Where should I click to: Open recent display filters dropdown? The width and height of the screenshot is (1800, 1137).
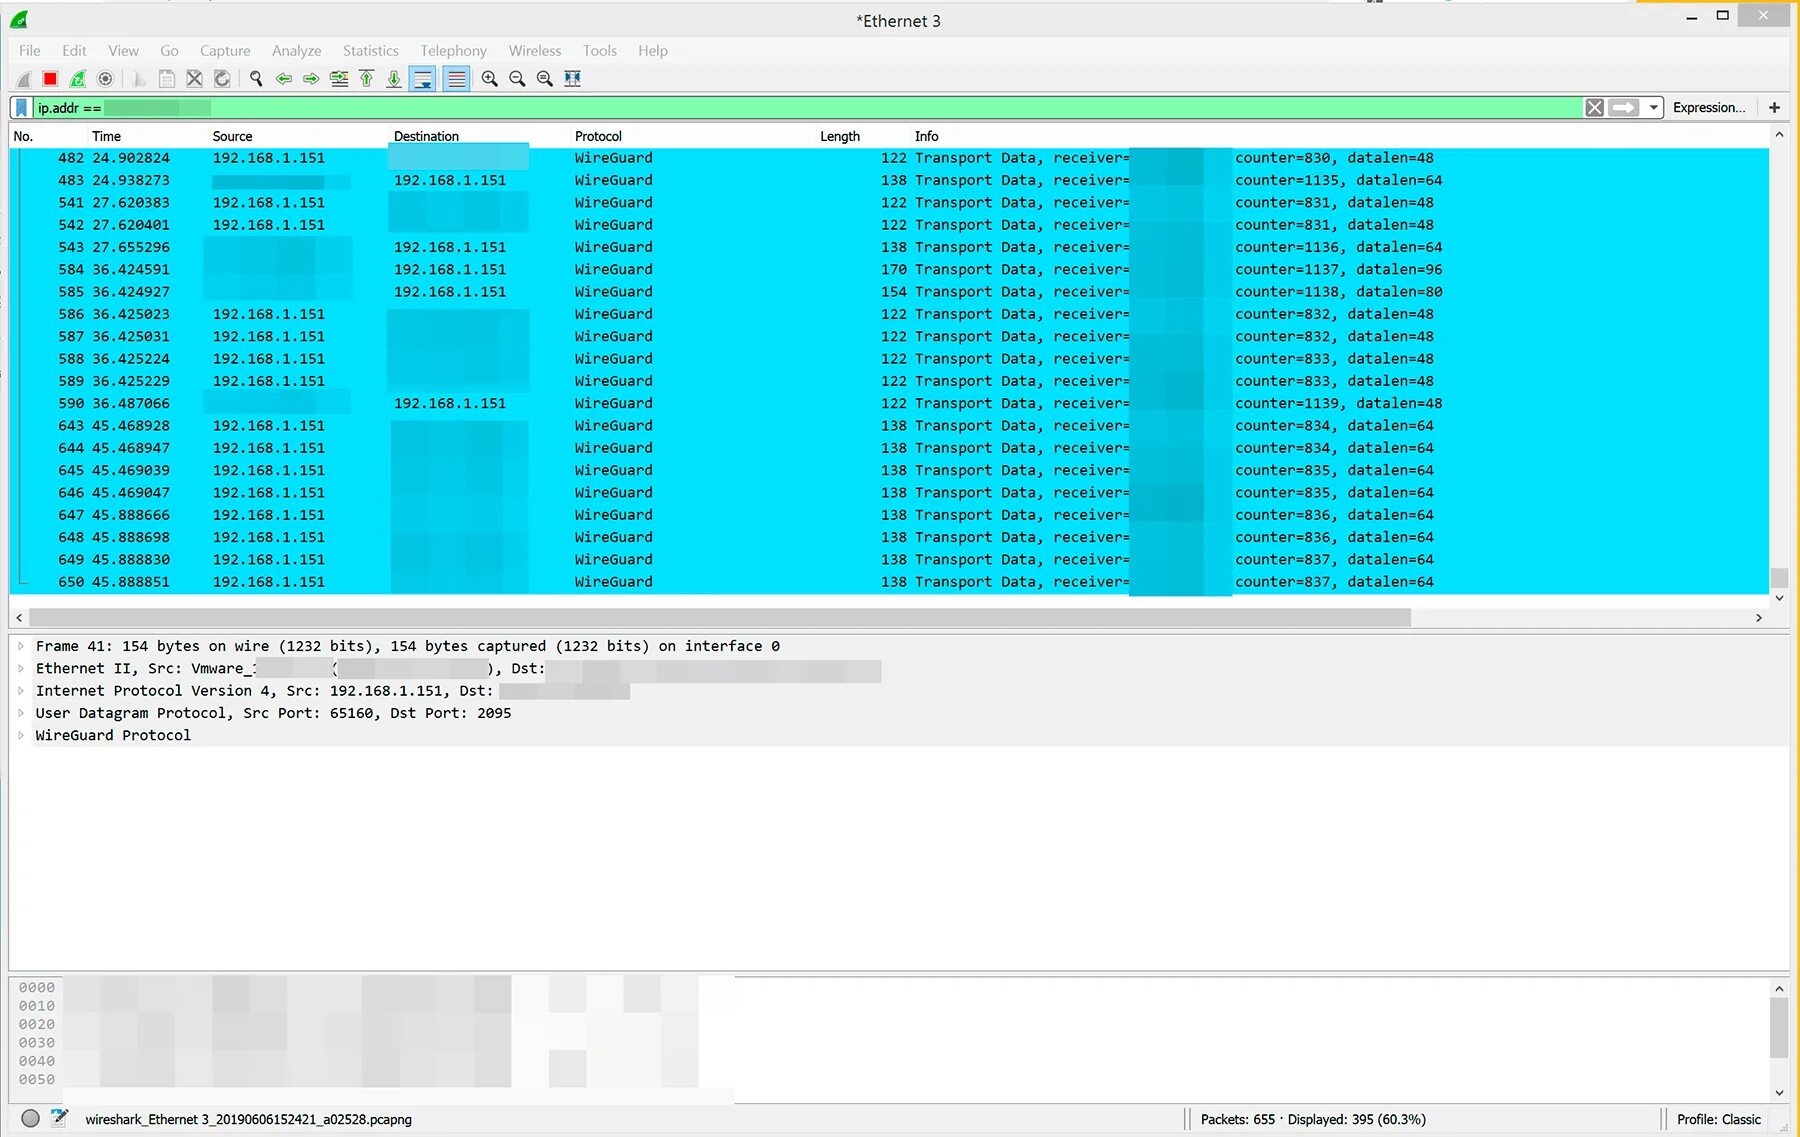point(1654,108)
